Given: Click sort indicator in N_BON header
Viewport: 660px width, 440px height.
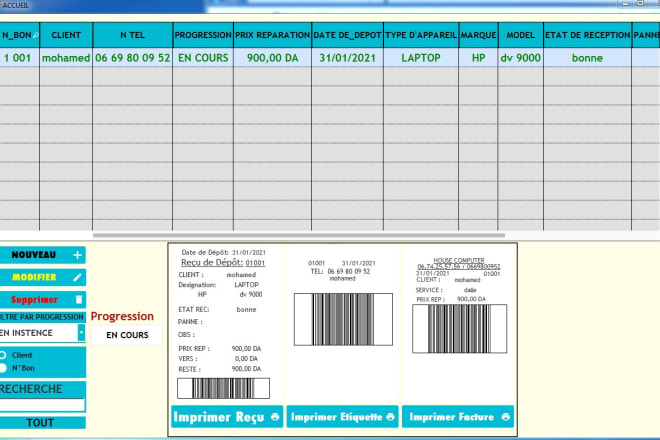Looking at the screenshot, I should (x=36, y=36).
